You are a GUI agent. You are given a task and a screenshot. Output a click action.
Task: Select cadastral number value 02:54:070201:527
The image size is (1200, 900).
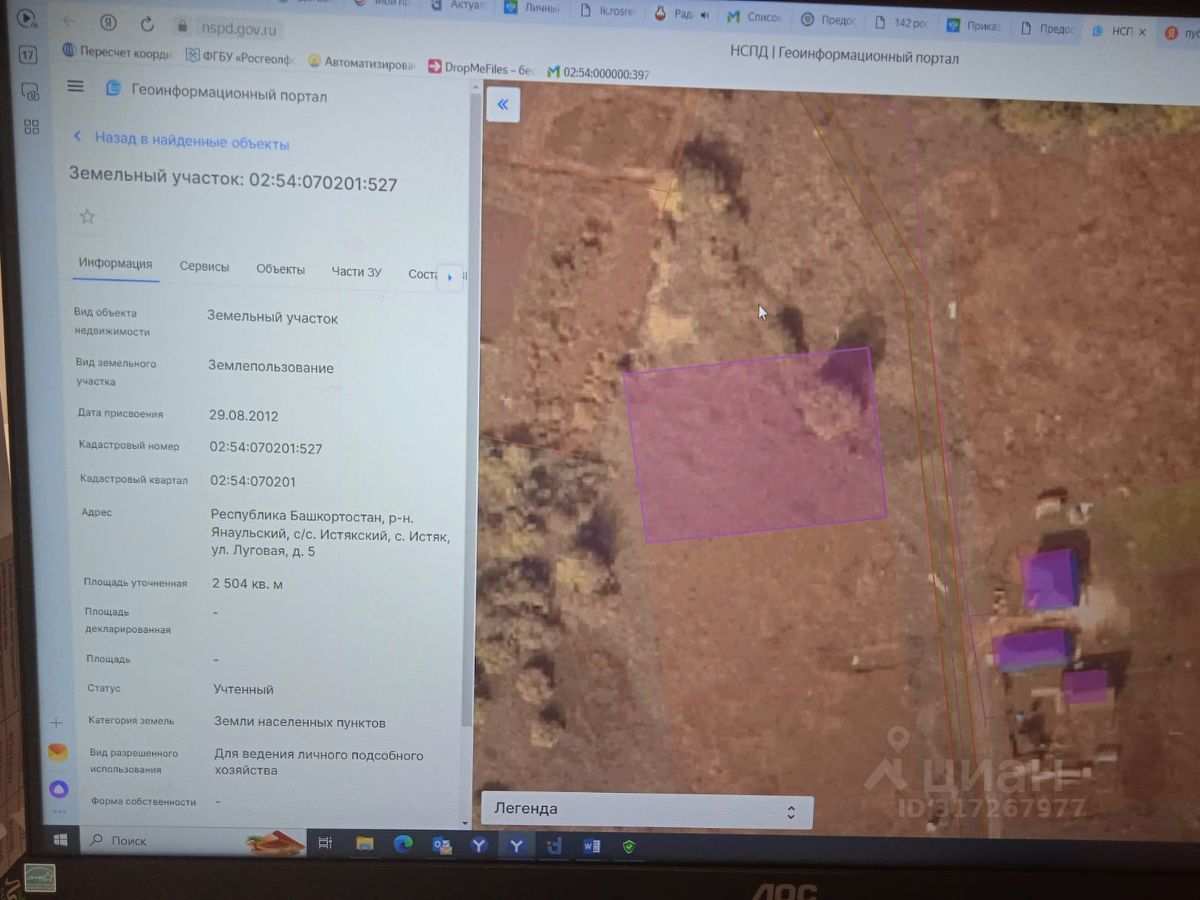click(x=266, y=449)
